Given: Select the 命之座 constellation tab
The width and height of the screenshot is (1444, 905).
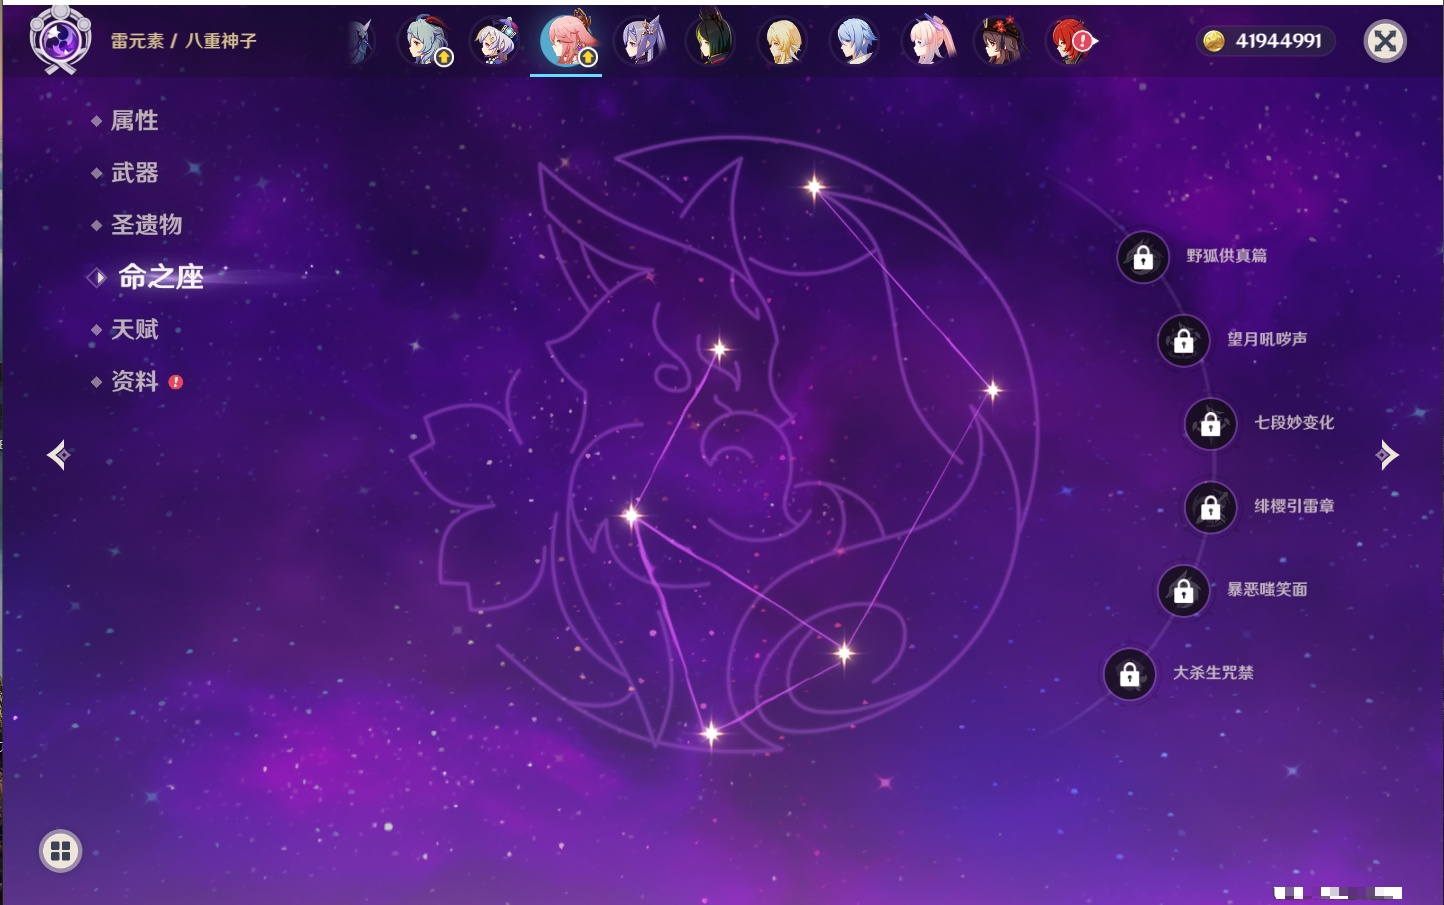Looking at the screenshot, I should coord(160,277).
